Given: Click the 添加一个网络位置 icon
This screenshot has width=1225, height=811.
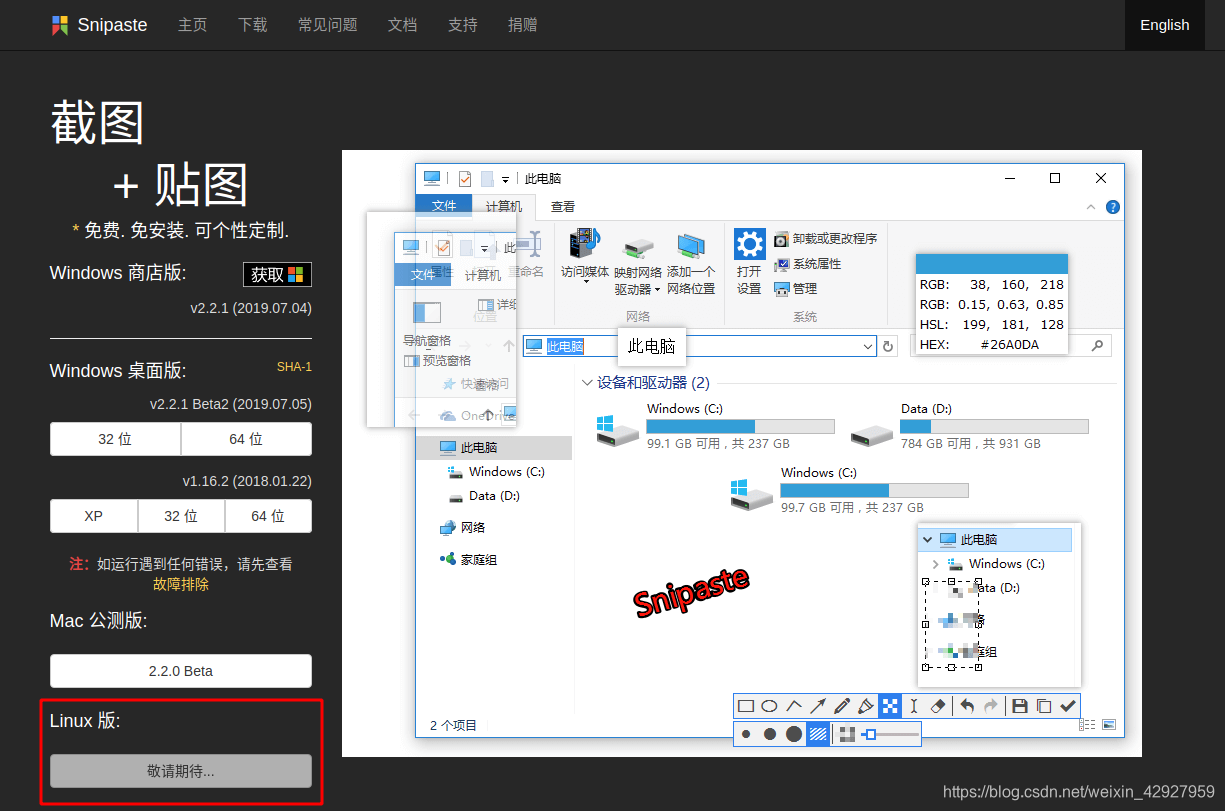Looking at the screenshot, I should click(x=691, y=245).
